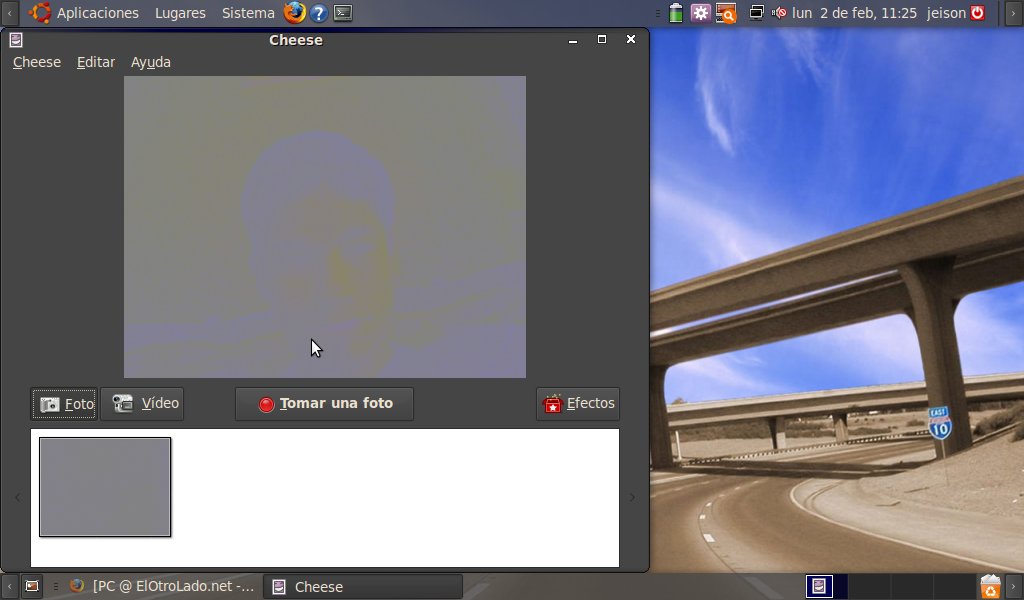Click Cheese entry in the taskbar
1024x600 pixels.
[363, 586]
